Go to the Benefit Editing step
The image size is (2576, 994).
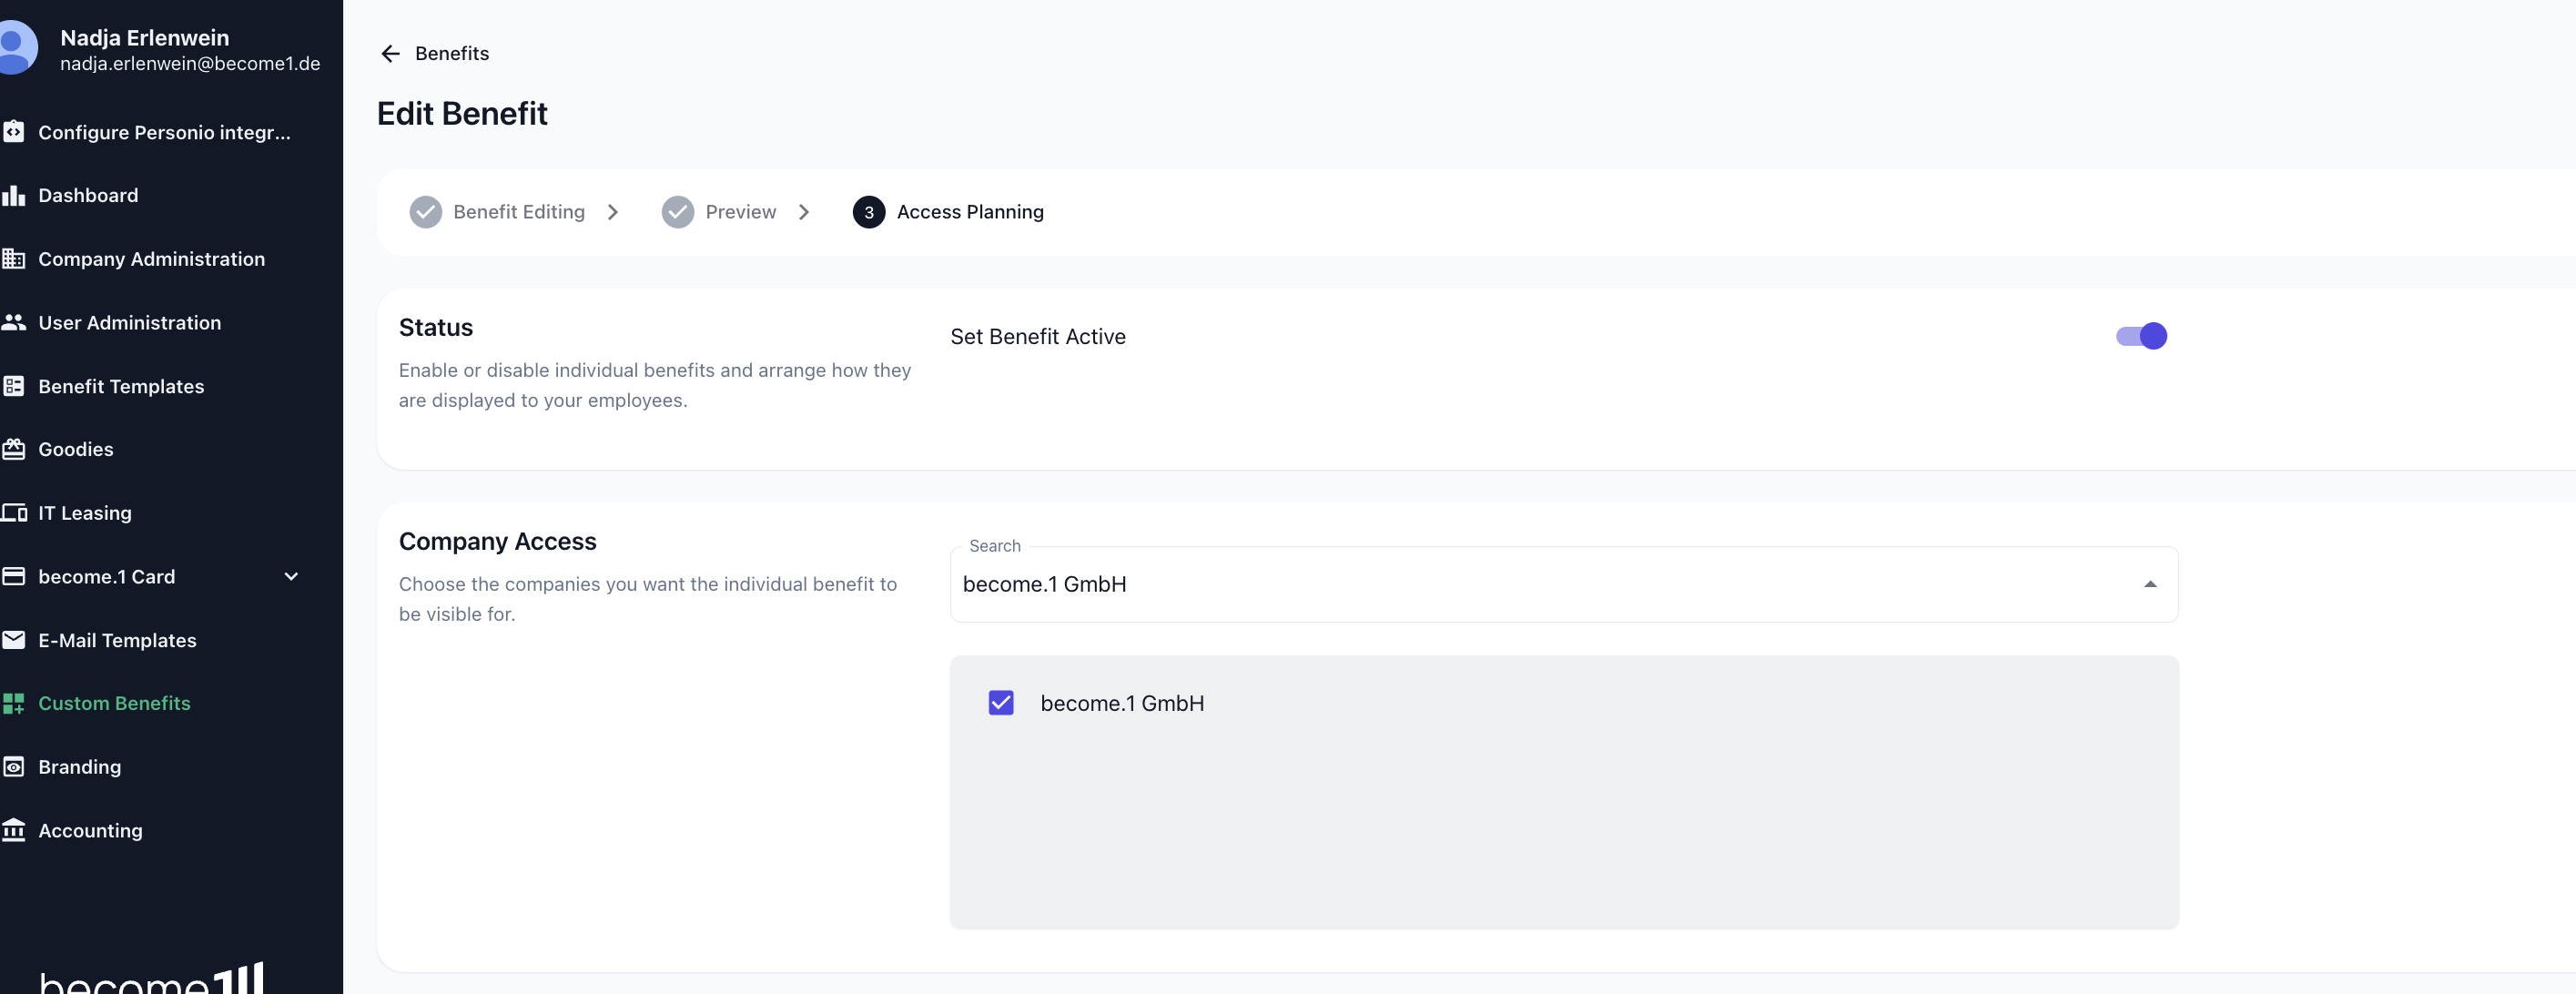(498, 212)
